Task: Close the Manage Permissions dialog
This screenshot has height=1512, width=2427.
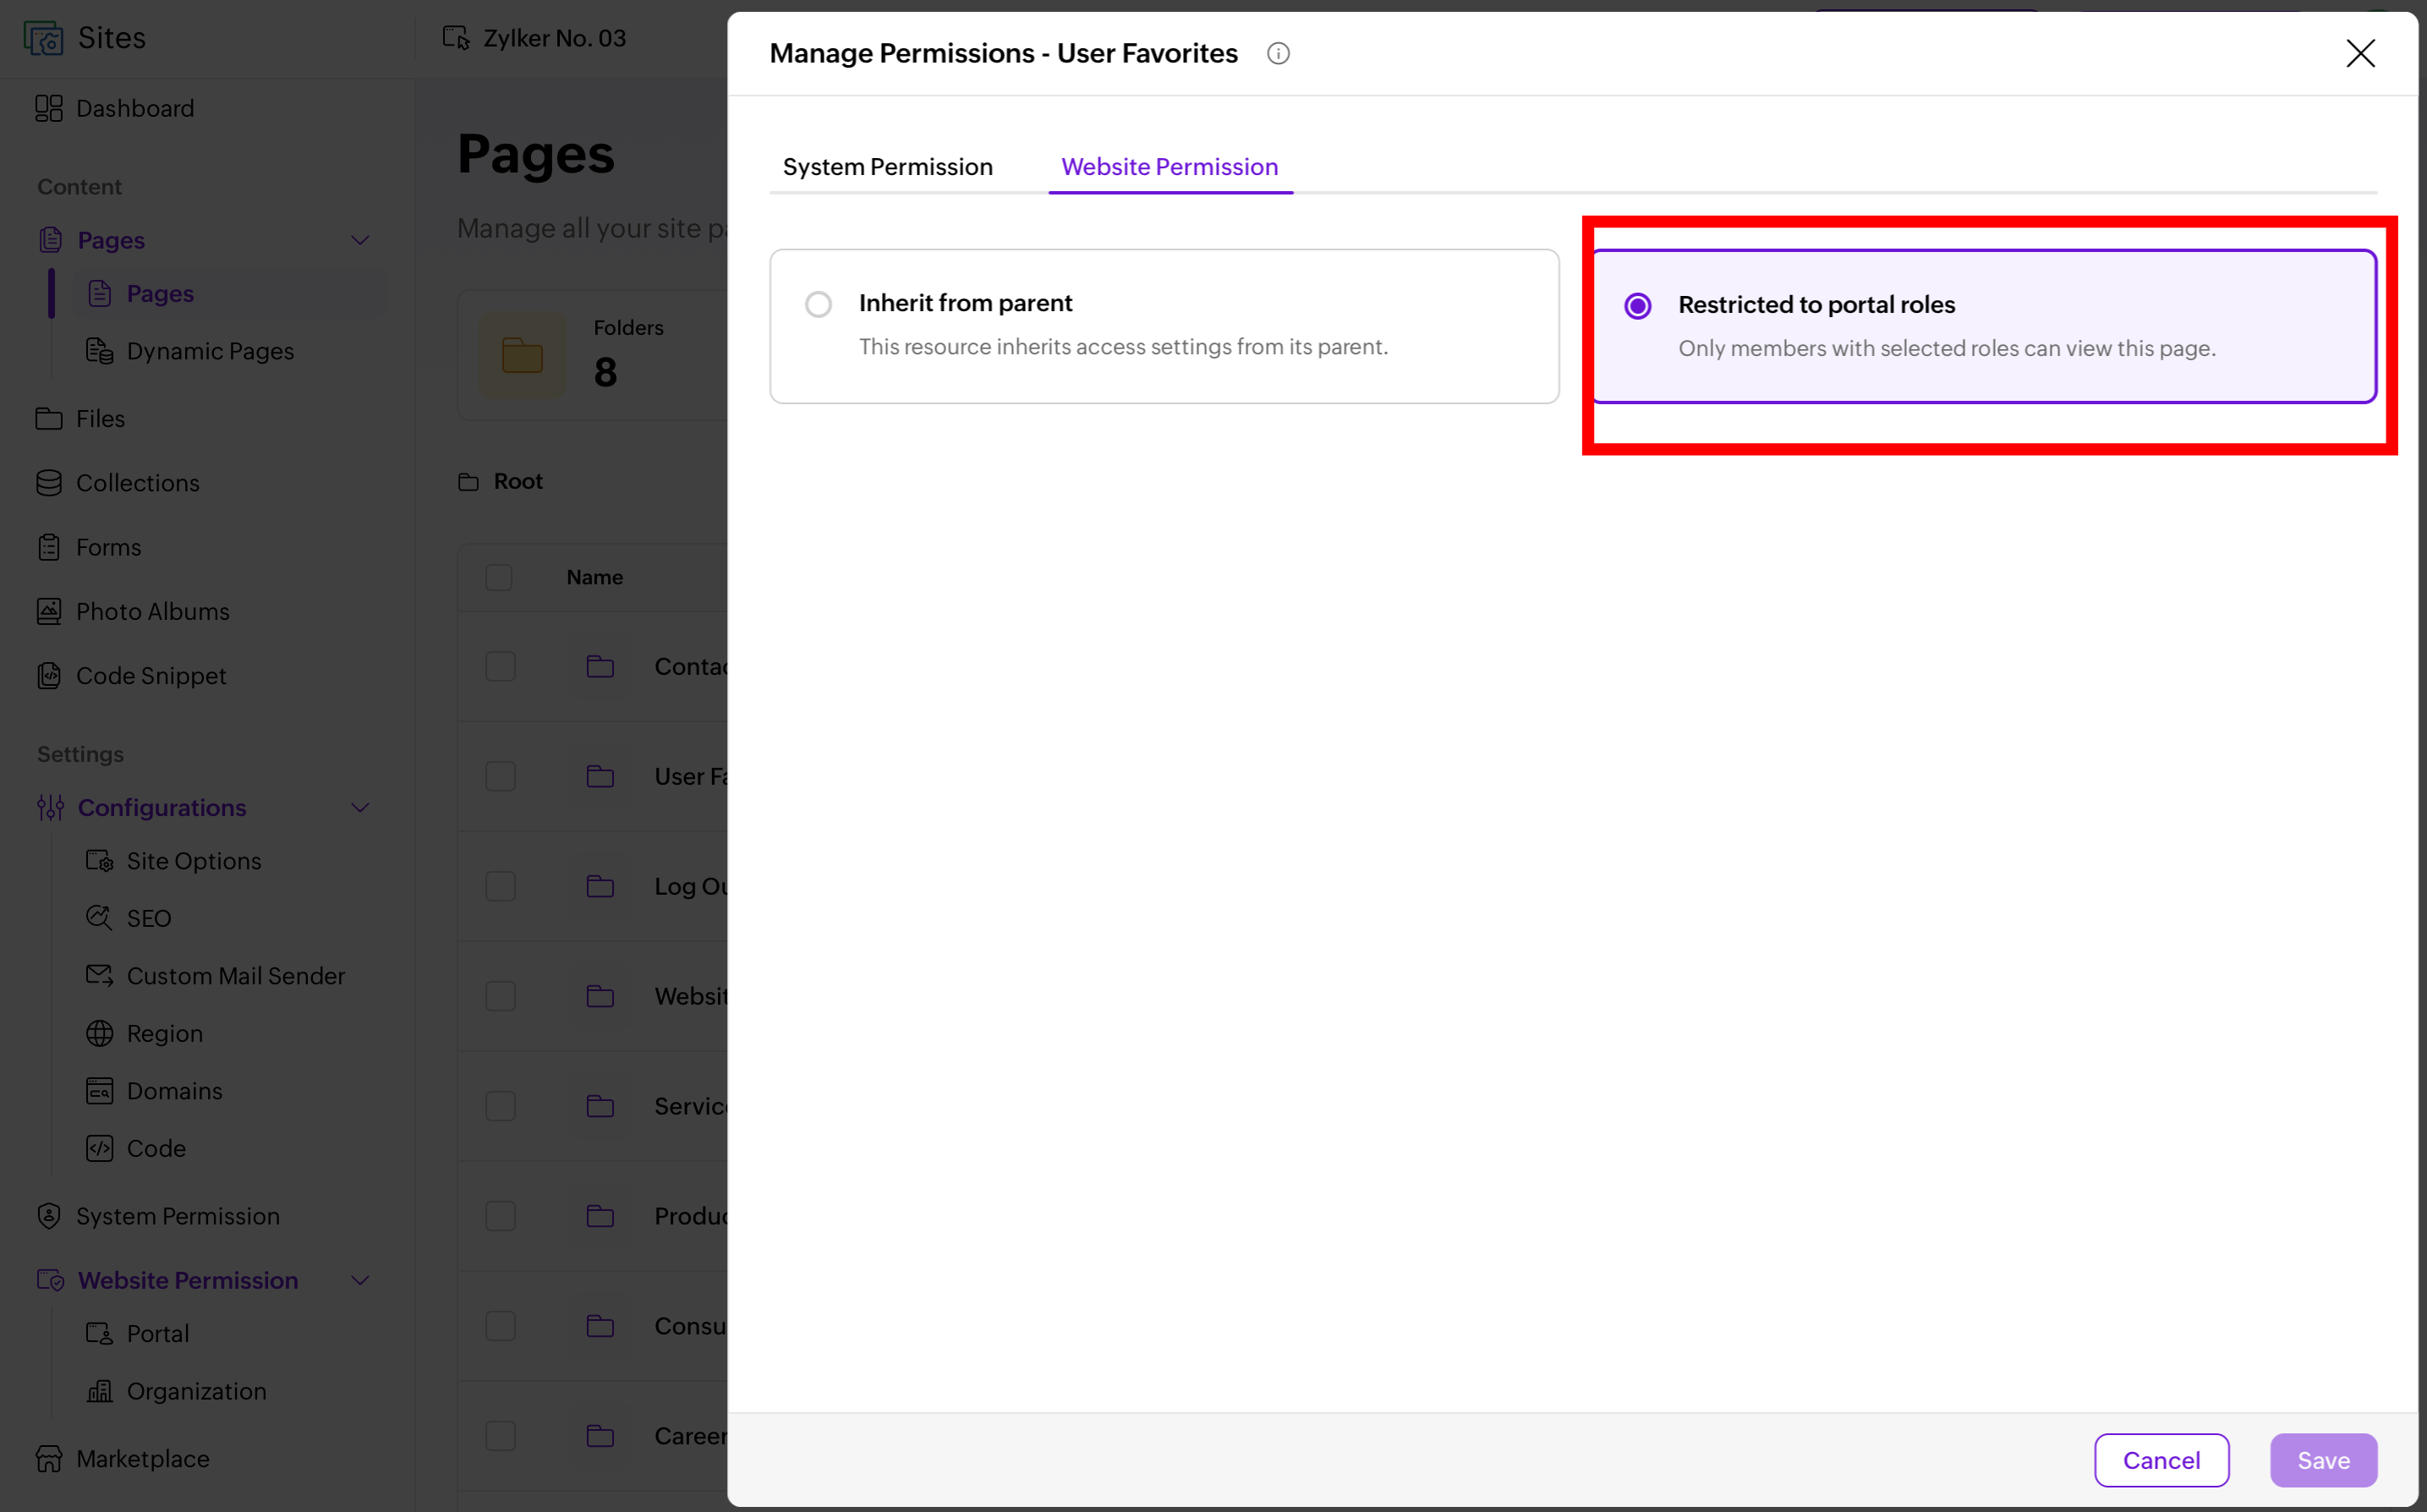Action: tap(2360, 53)
